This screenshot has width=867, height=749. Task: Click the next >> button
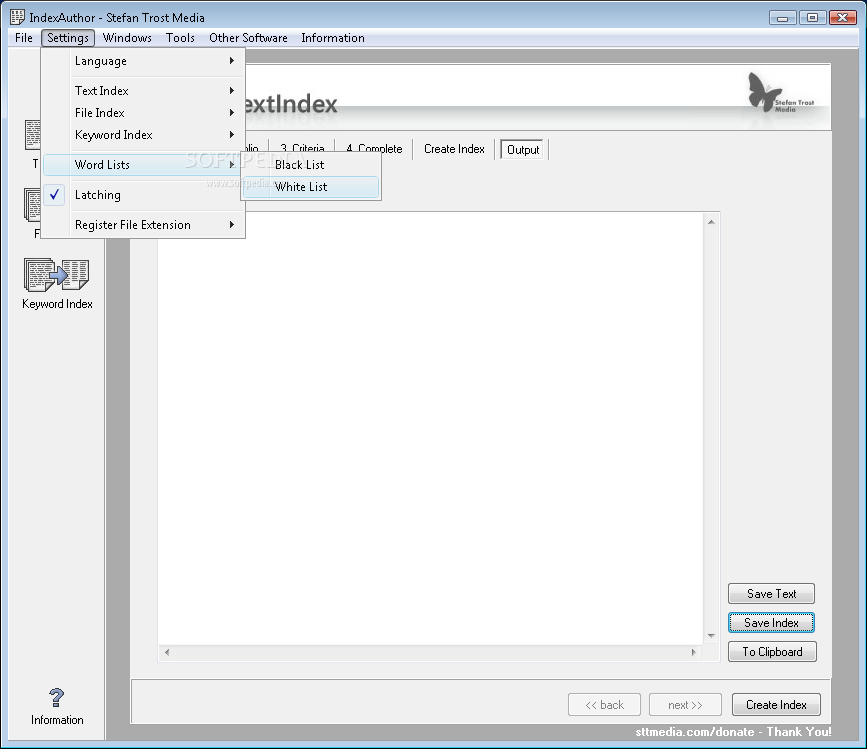(685, 705)
